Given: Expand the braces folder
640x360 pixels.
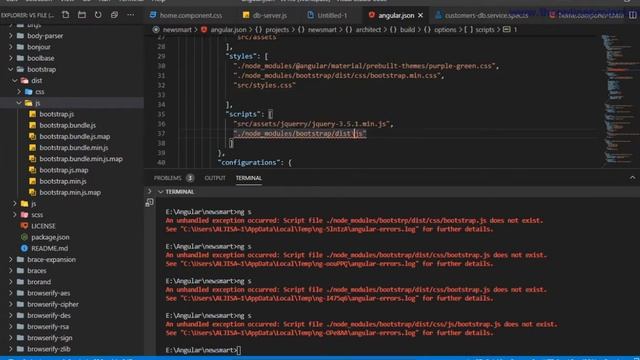Looking at the screenshot, I should (x=37, y=271).
